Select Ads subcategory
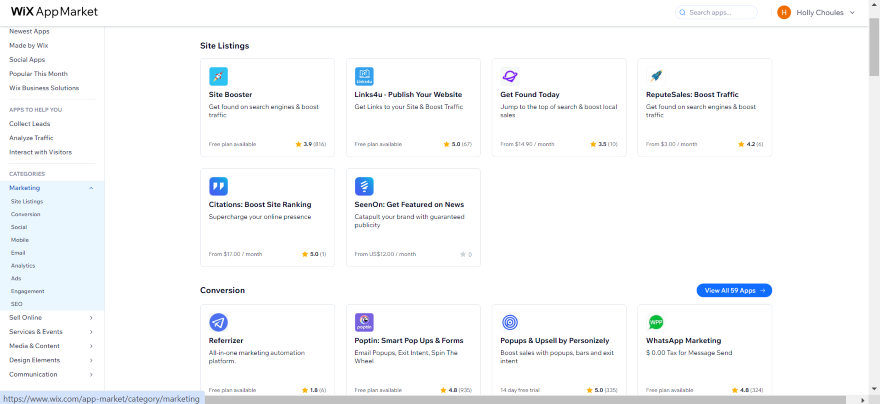The image size is (880, 404). [16, 278]
